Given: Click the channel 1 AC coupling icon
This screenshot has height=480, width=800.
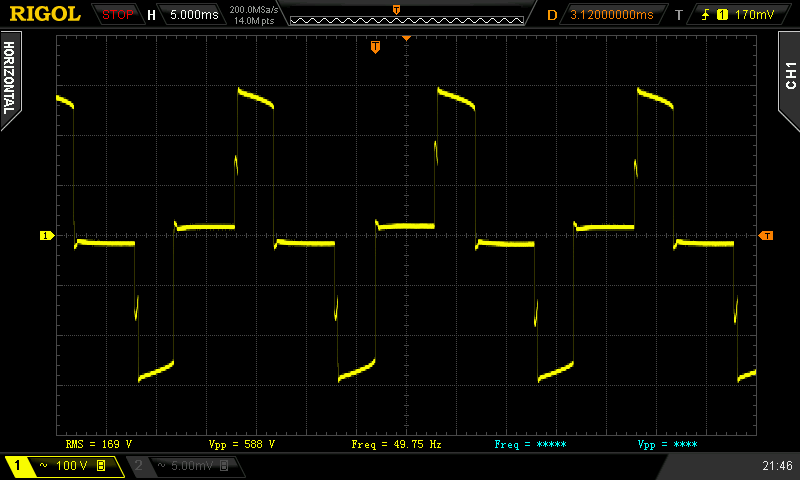Looking at the screenshot, I should (x=43, y=466).
